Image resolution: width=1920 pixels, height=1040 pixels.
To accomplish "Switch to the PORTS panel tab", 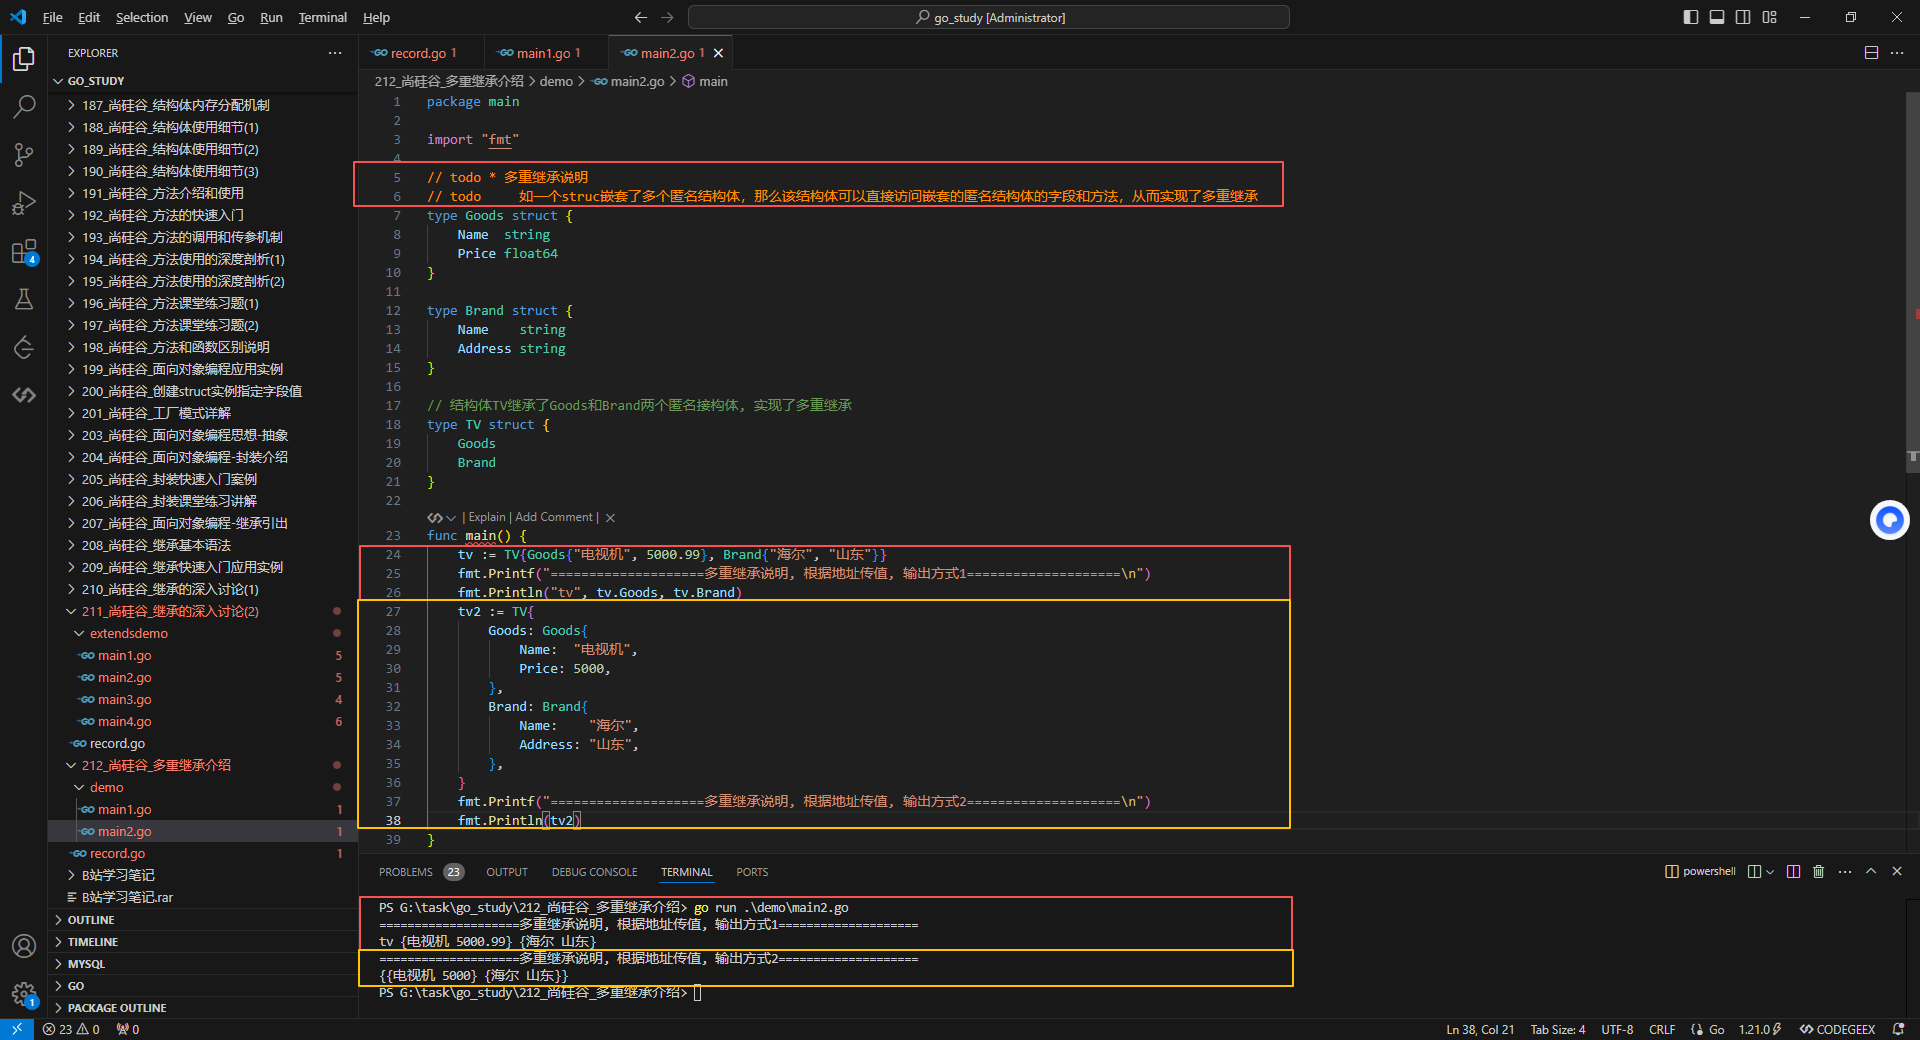I will click(x=752, y=872).
